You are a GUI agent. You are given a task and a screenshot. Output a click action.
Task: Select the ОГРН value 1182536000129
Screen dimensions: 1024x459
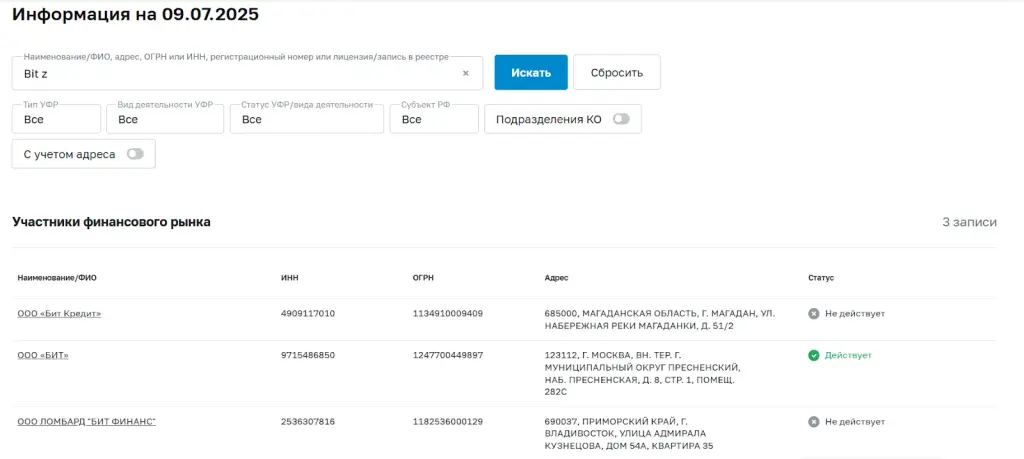448,422
